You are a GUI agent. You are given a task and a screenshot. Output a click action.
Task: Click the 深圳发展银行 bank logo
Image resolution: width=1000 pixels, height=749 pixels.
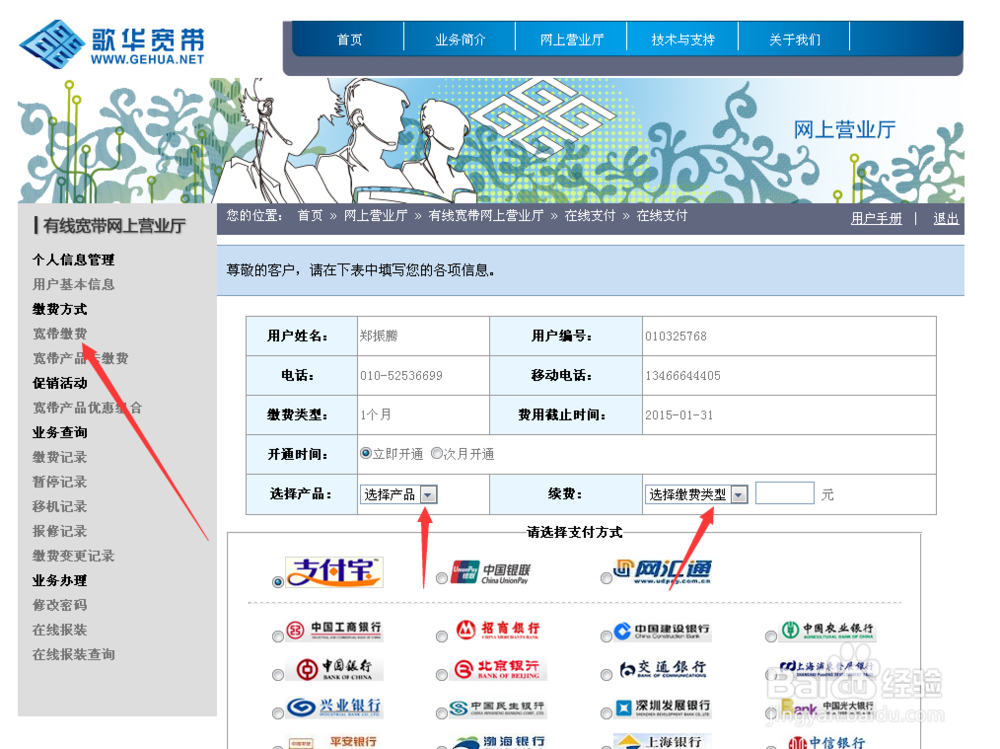[662, 707]
